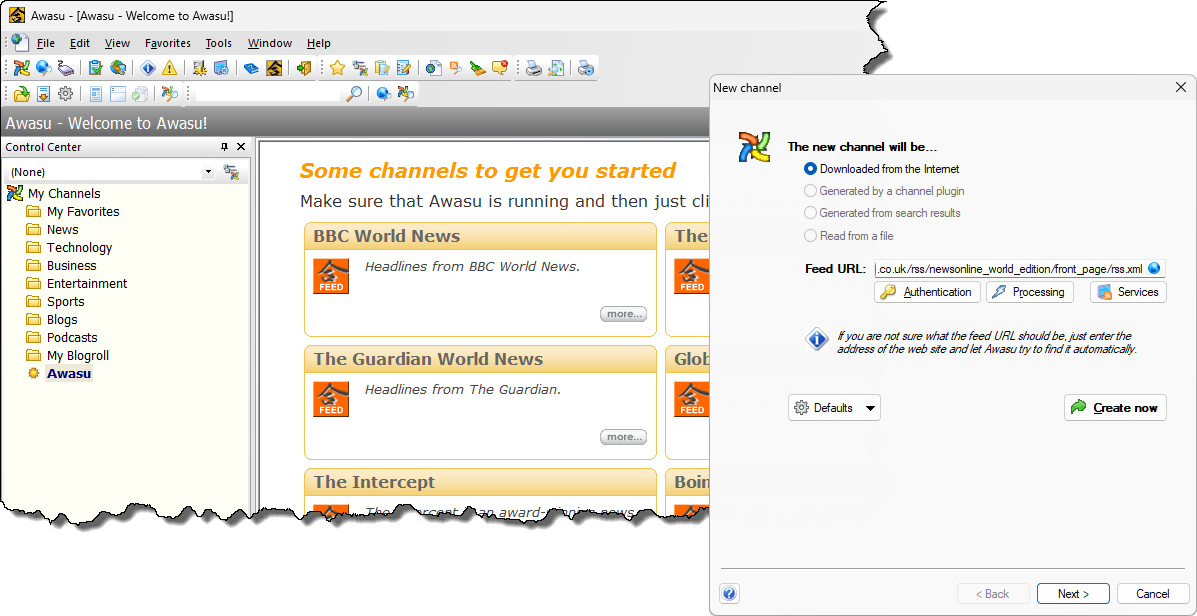
Task: Click the globe icon inside Feed URL field
Action: point(1154,269)
